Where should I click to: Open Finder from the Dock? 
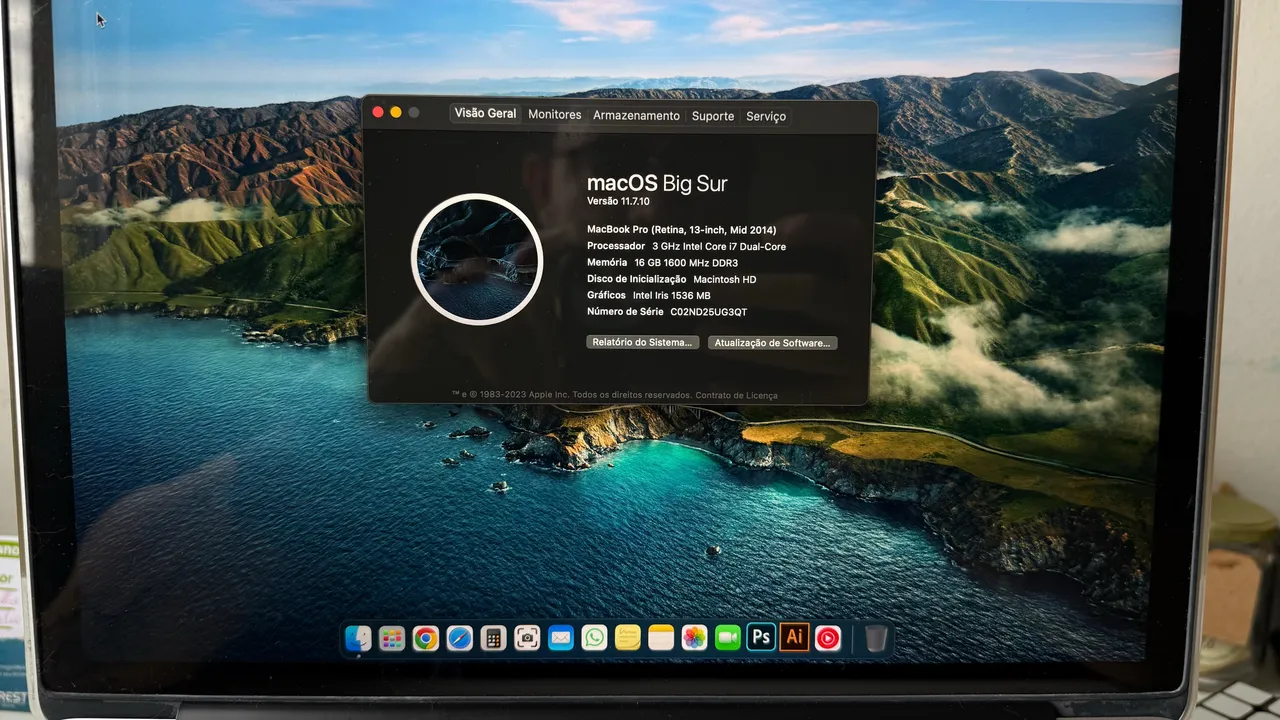point(358,638)
